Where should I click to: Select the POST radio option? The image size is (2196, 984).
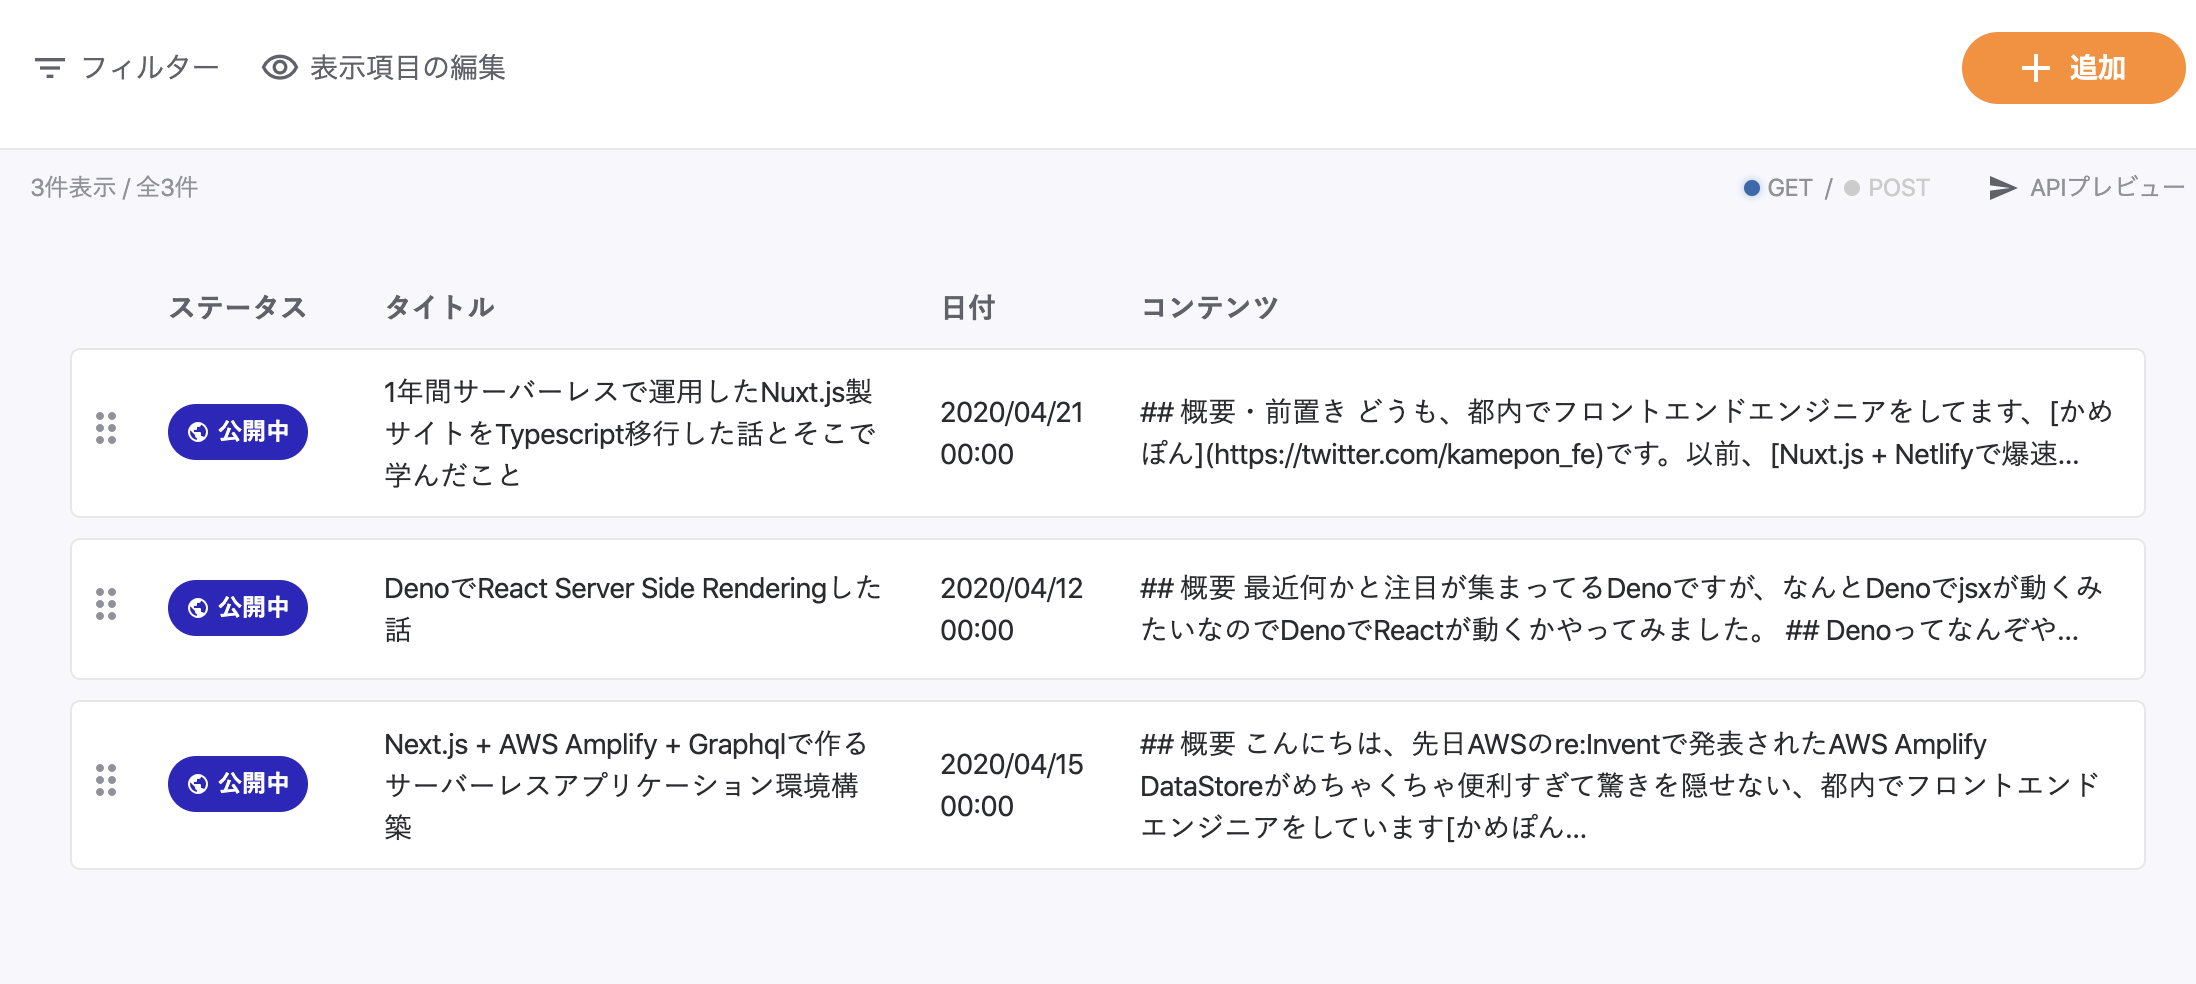[1852, 188]
